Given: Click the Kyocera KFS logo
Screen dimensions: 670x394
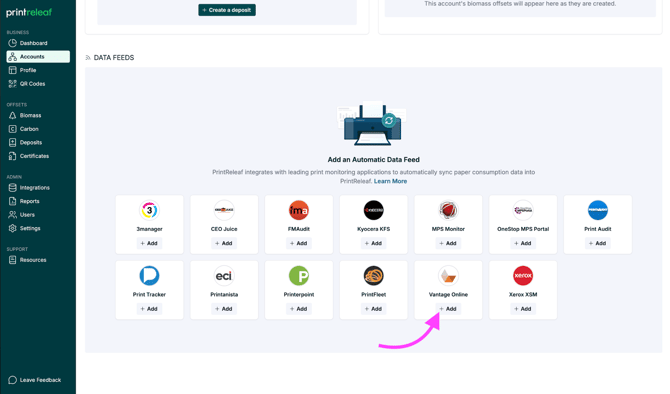Looking at the screenshot, I should tap(373, 210).
